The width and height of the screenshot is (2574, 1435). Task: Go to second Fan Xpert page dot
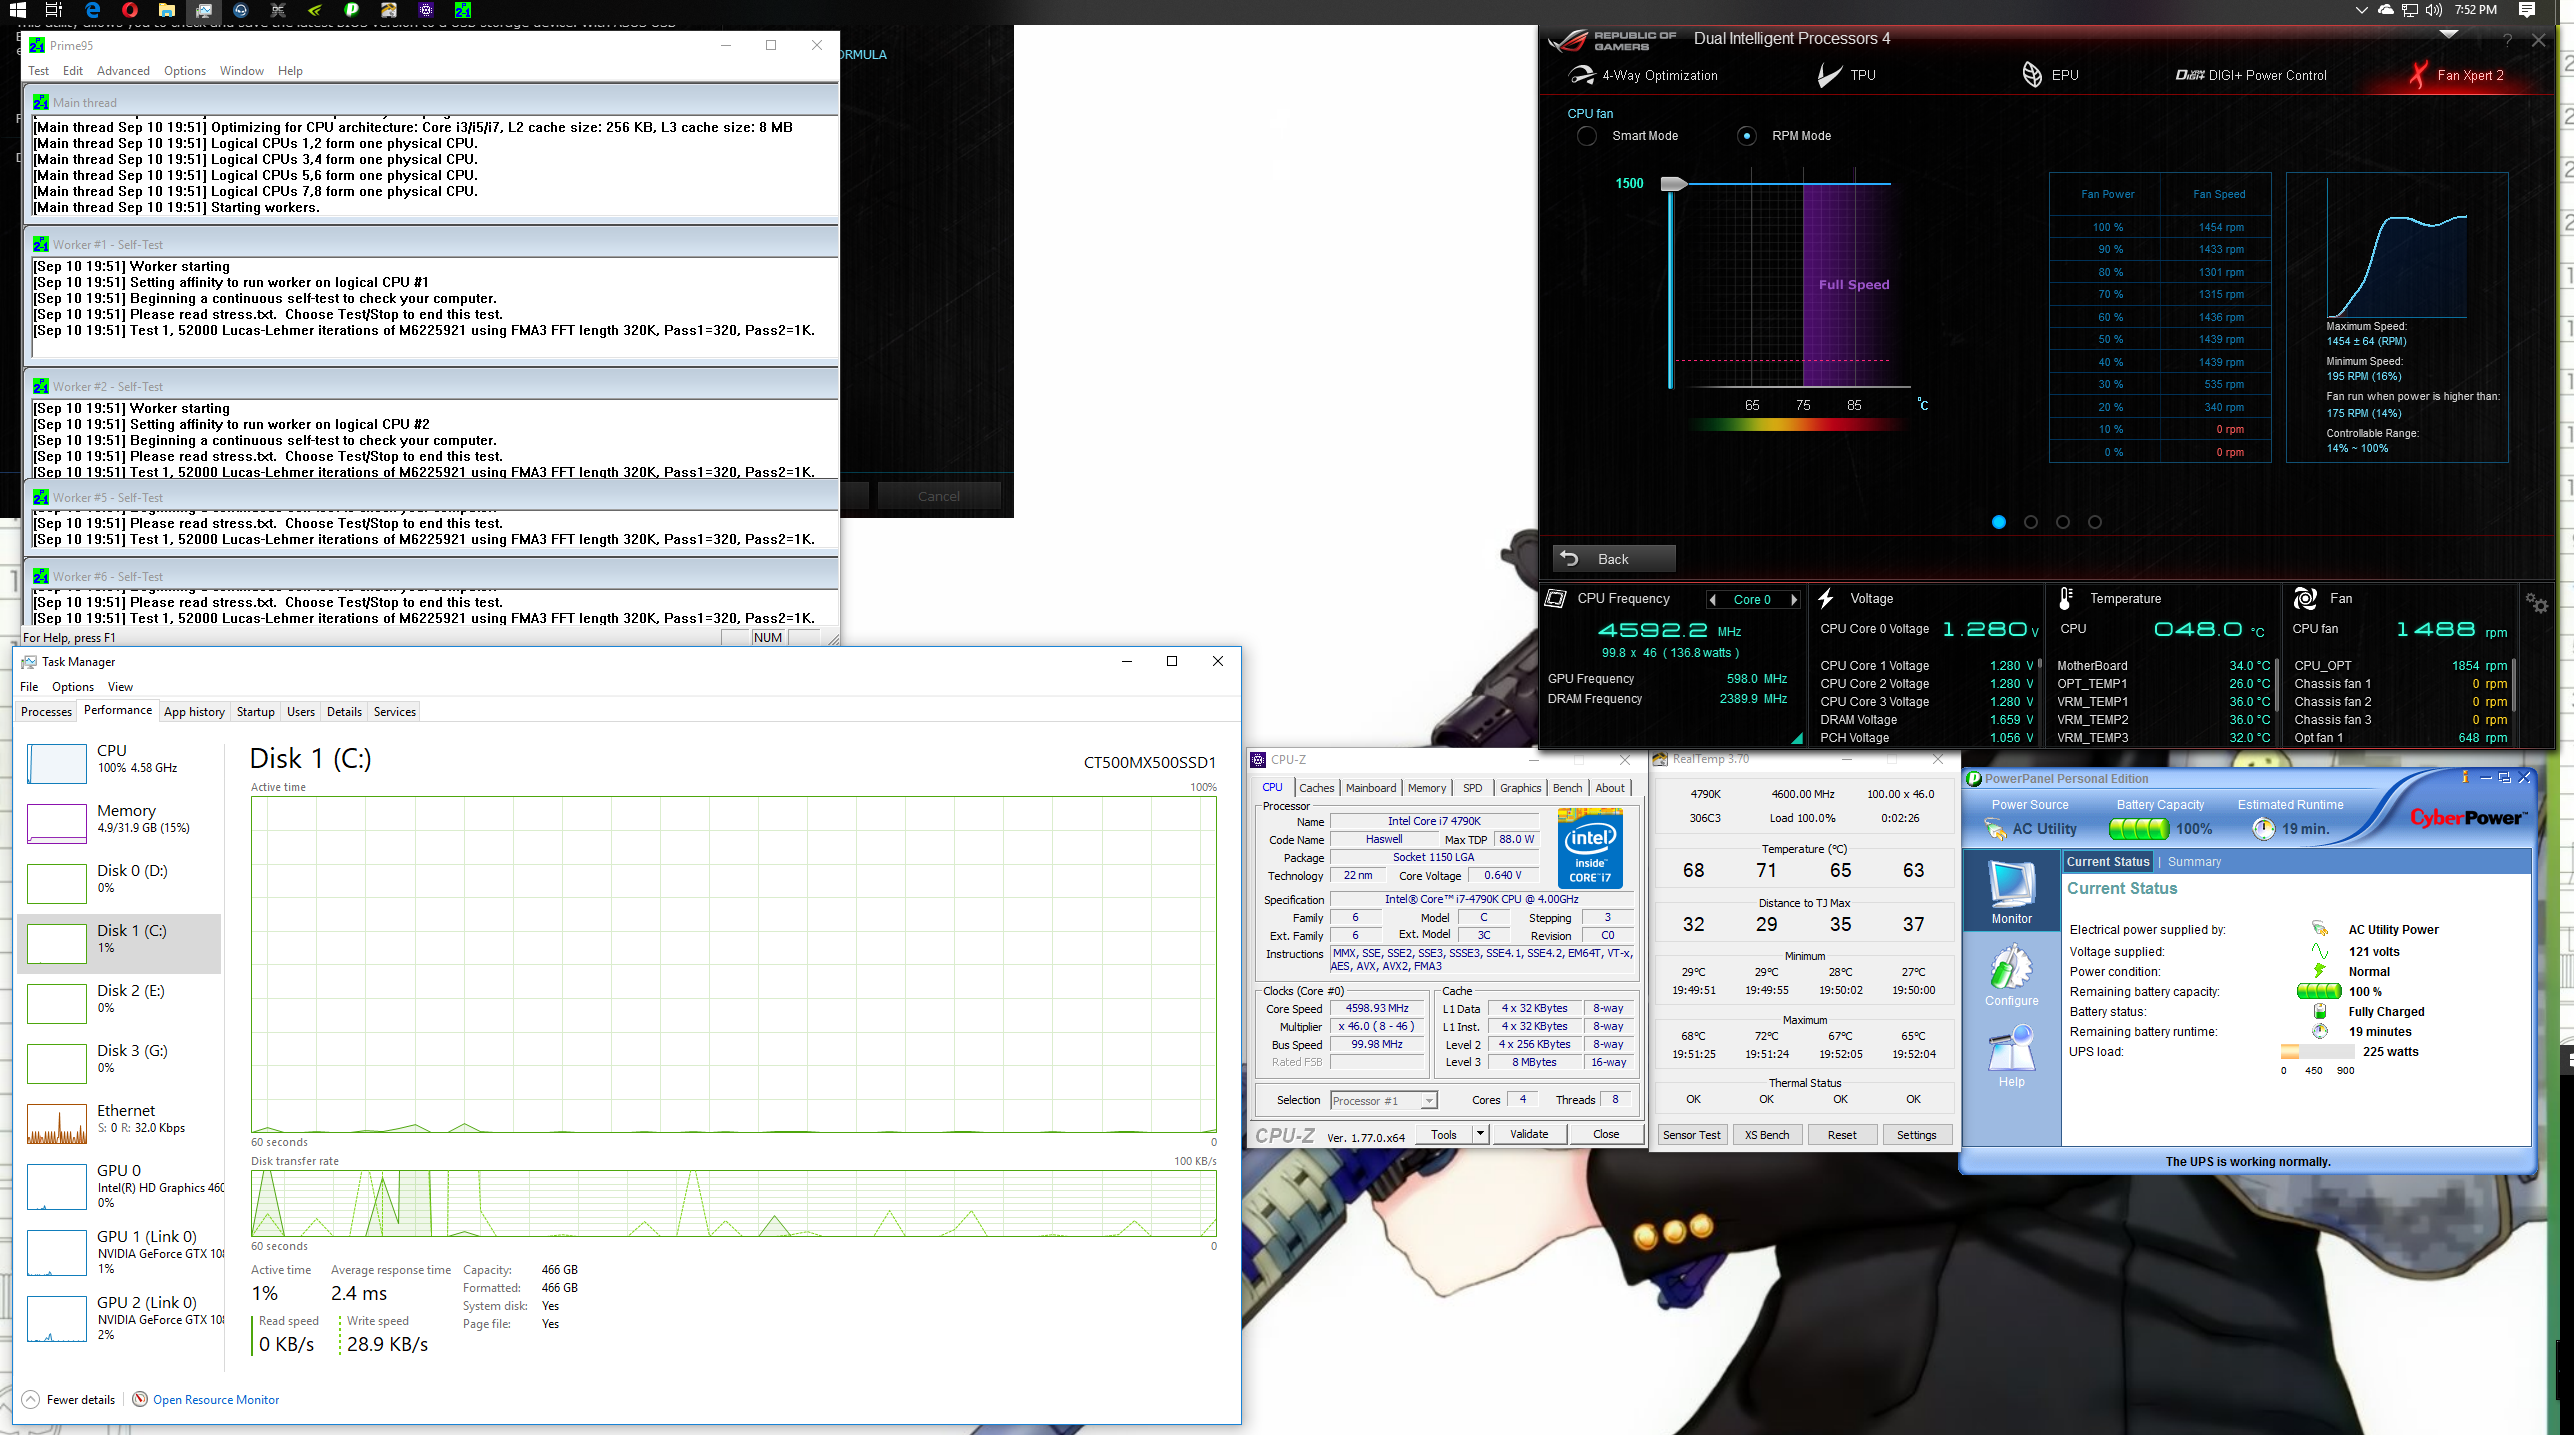(x=2030, y=522)
